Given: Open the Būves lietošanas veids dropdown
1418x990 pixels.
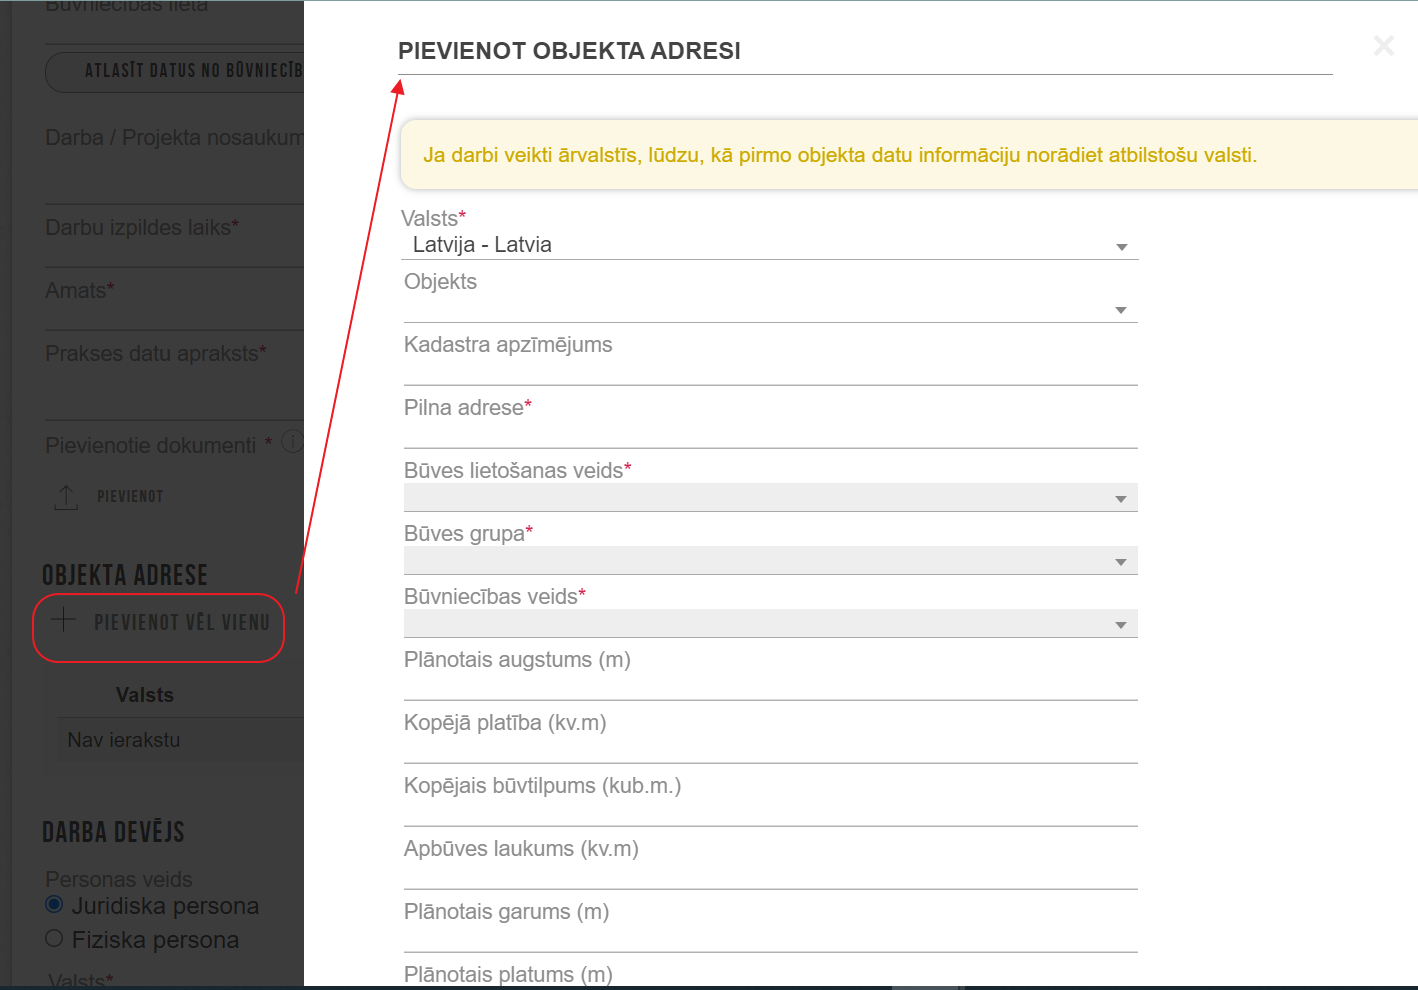Looking at the screenshot, I should (770, 497).
